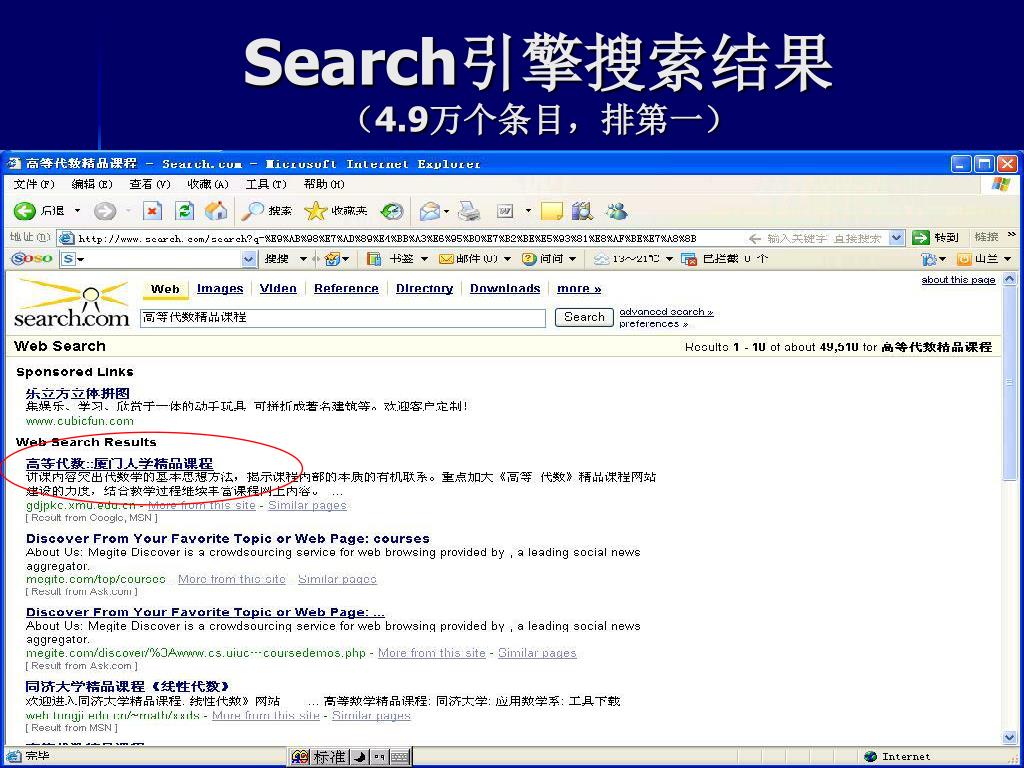Click the Internet zone globe icon
1024x768 pixels.
(x=870, y=757)
